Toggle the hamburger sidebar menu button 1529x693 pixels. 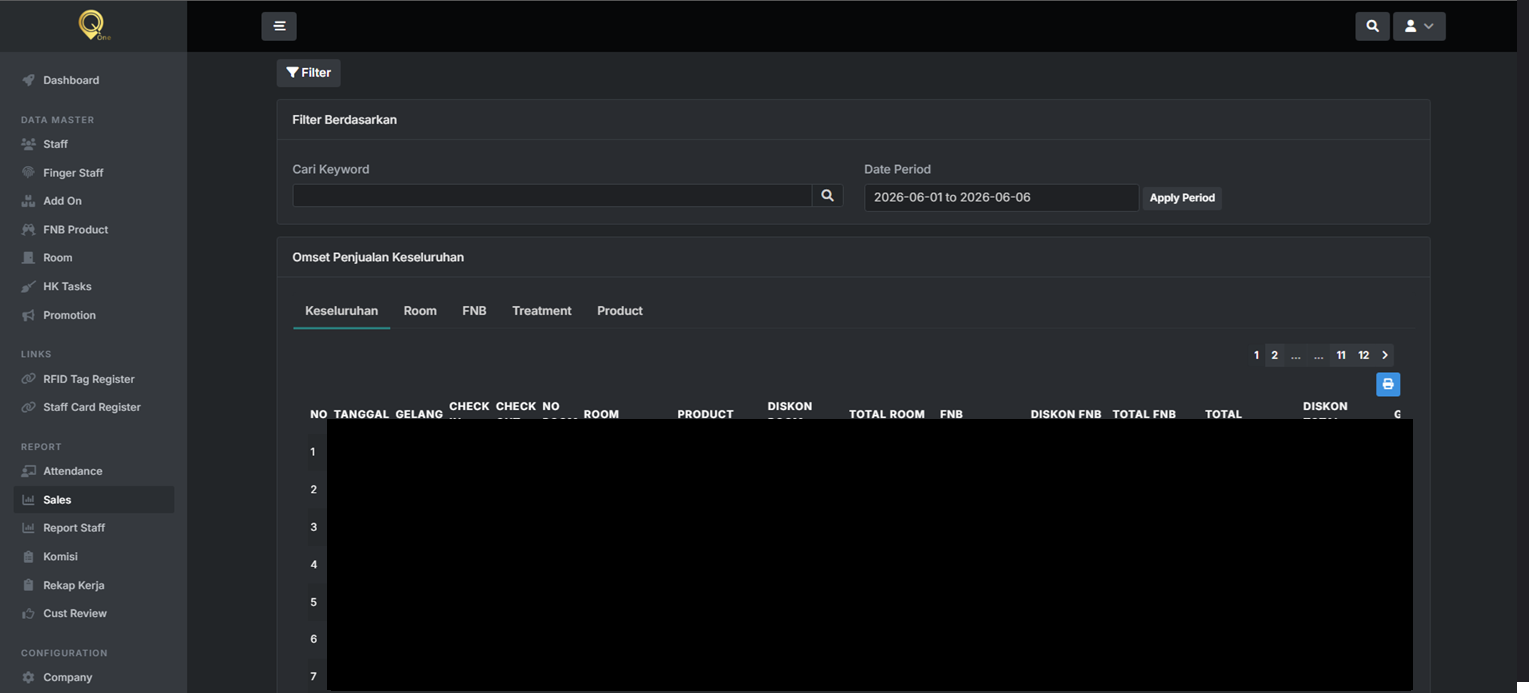point(279,26)
